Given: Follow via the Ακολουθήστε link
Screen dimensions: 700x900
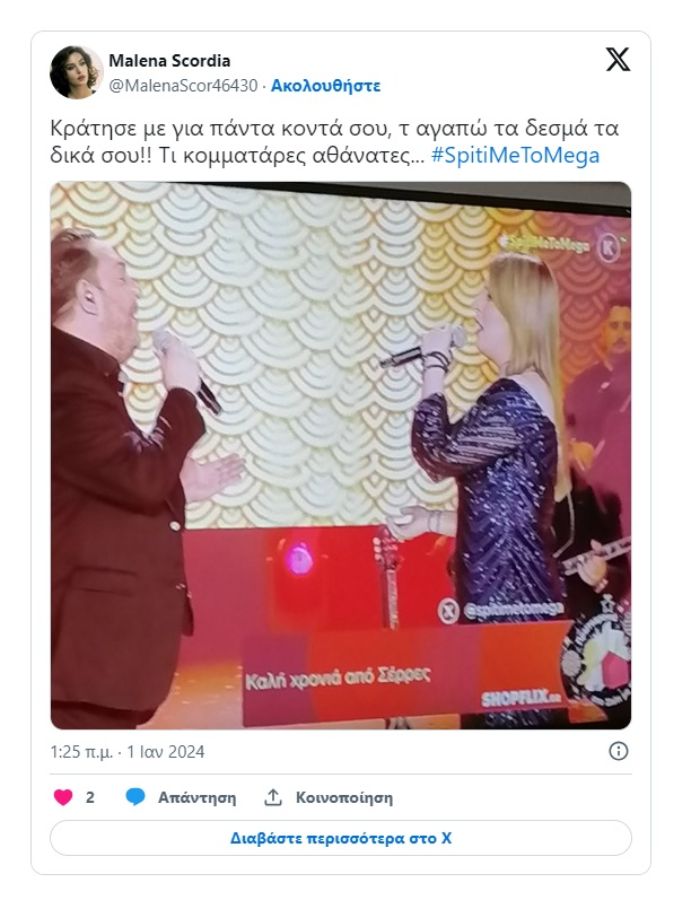Looking at the screenshot, I should point(325,86).
